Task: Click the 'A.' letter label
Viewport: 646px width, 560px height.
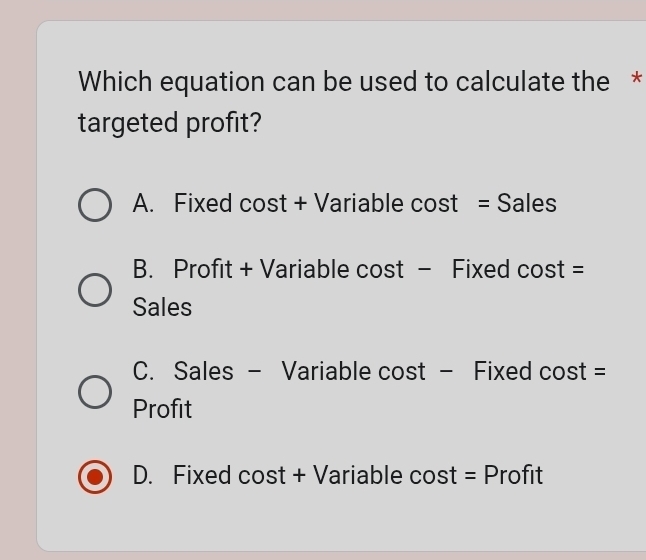Action: pos(143,204)
